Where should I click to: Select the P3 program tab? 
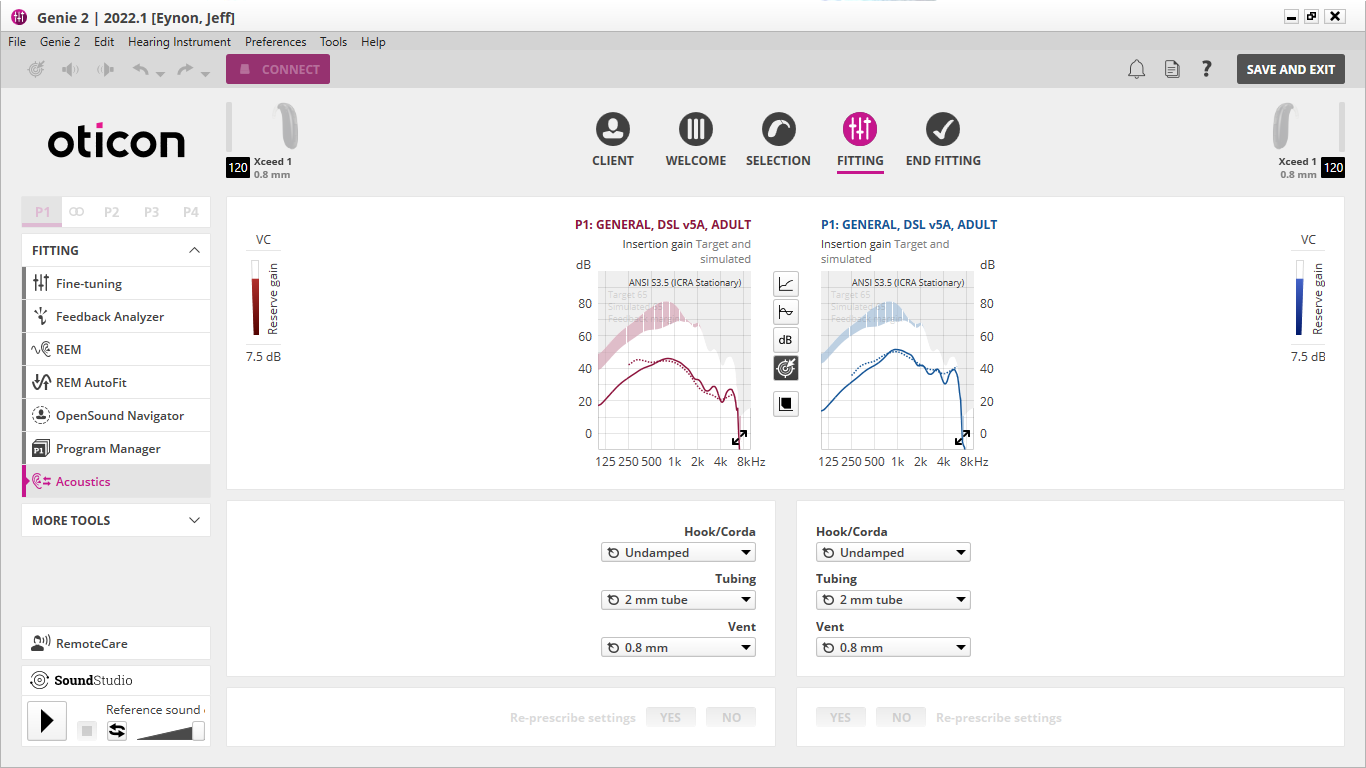point(151,212)
